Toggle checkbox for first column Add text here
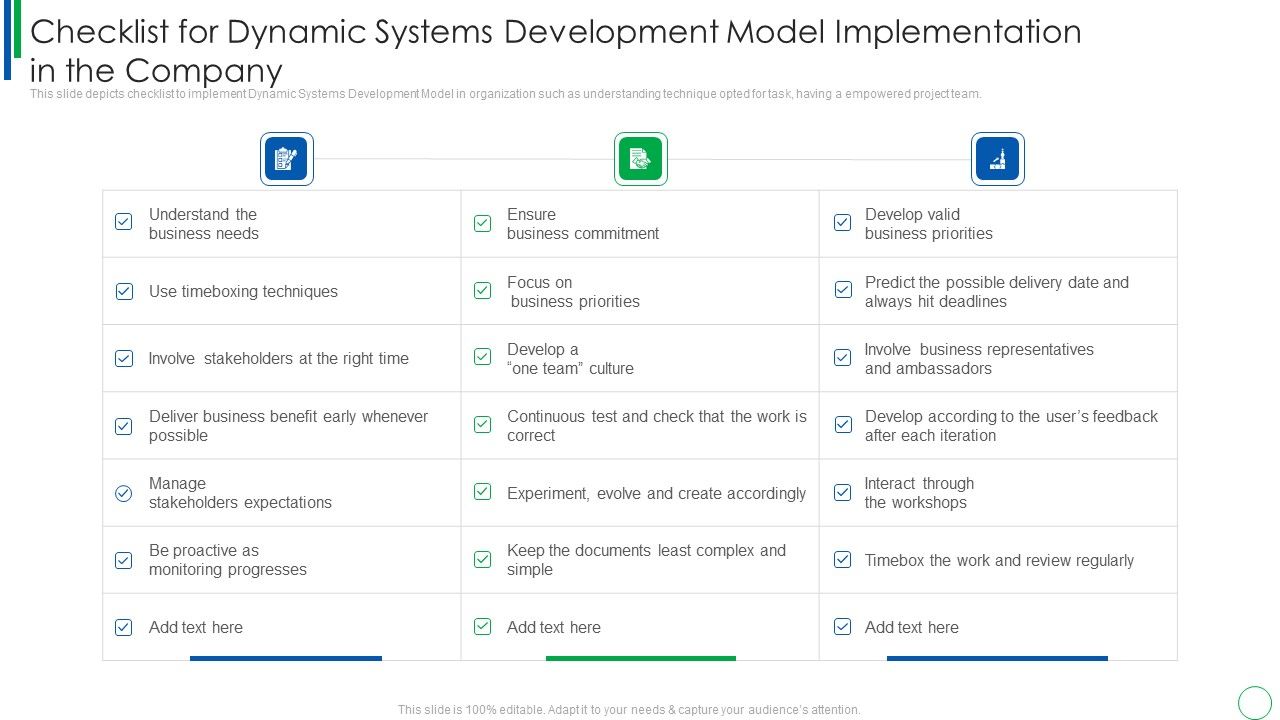Image resolution: width=1280 pixels, height=720 pixels. pyautogui.click(x=124, y=627)
